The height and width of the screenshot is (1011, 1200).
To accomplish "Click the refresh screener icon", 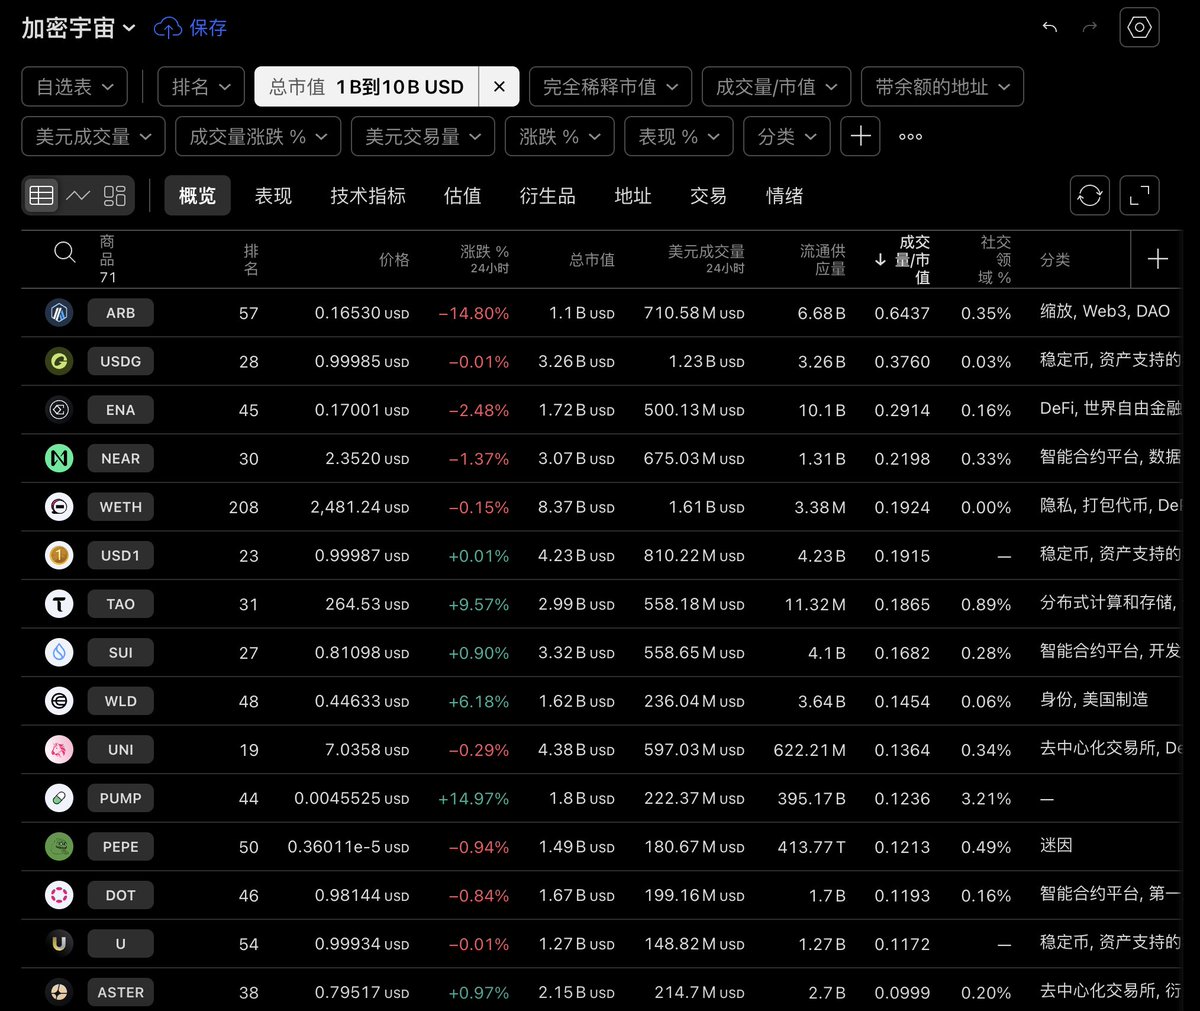I will [x=1090, y=196].
